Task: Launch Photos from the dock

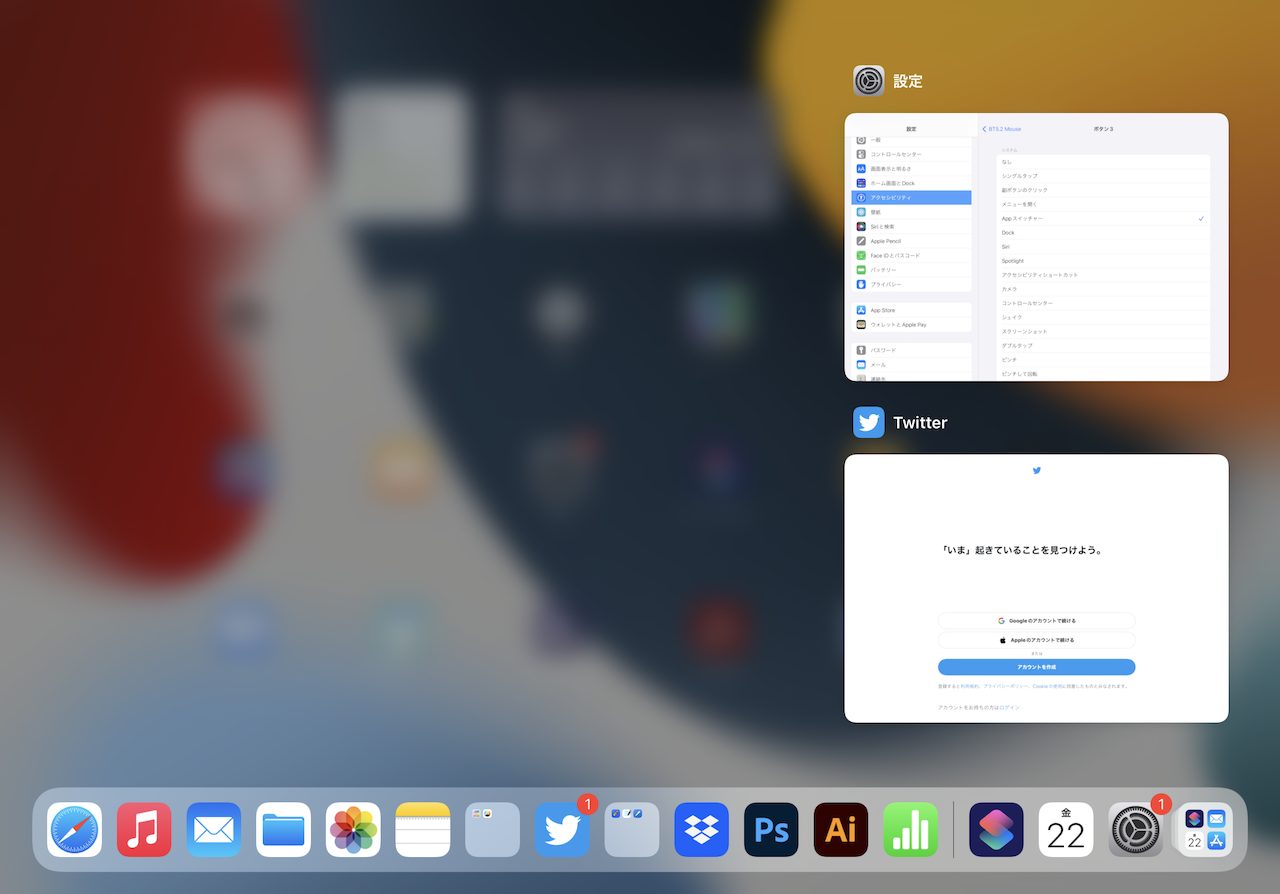Action: coord(353,830)
